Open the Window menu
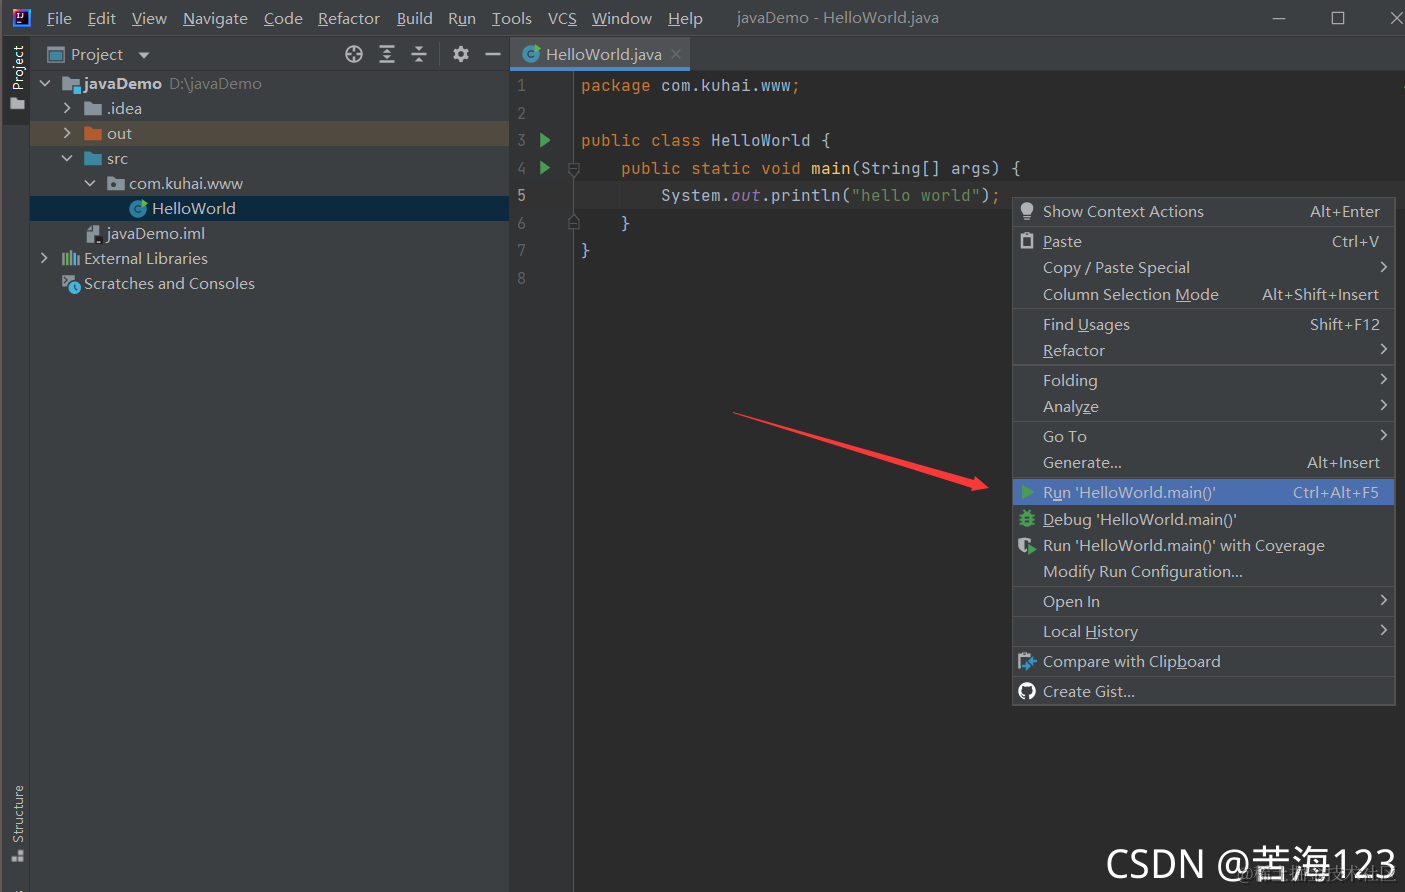Image resolution: width=1405 pixels, height=892 pixels. click(x=621, y=18)
